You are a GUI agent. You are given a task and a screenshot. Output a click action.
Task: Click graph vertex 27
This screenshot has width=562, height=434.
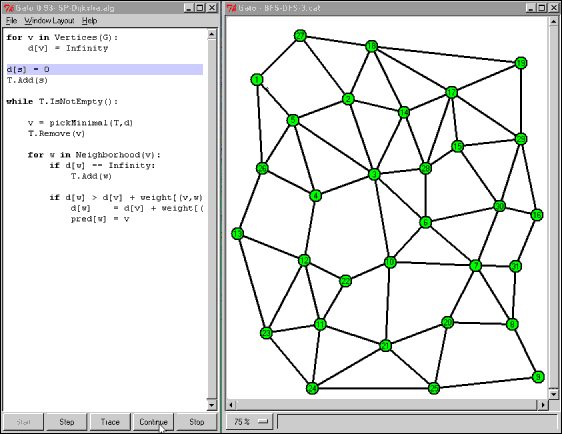(300, 35)
